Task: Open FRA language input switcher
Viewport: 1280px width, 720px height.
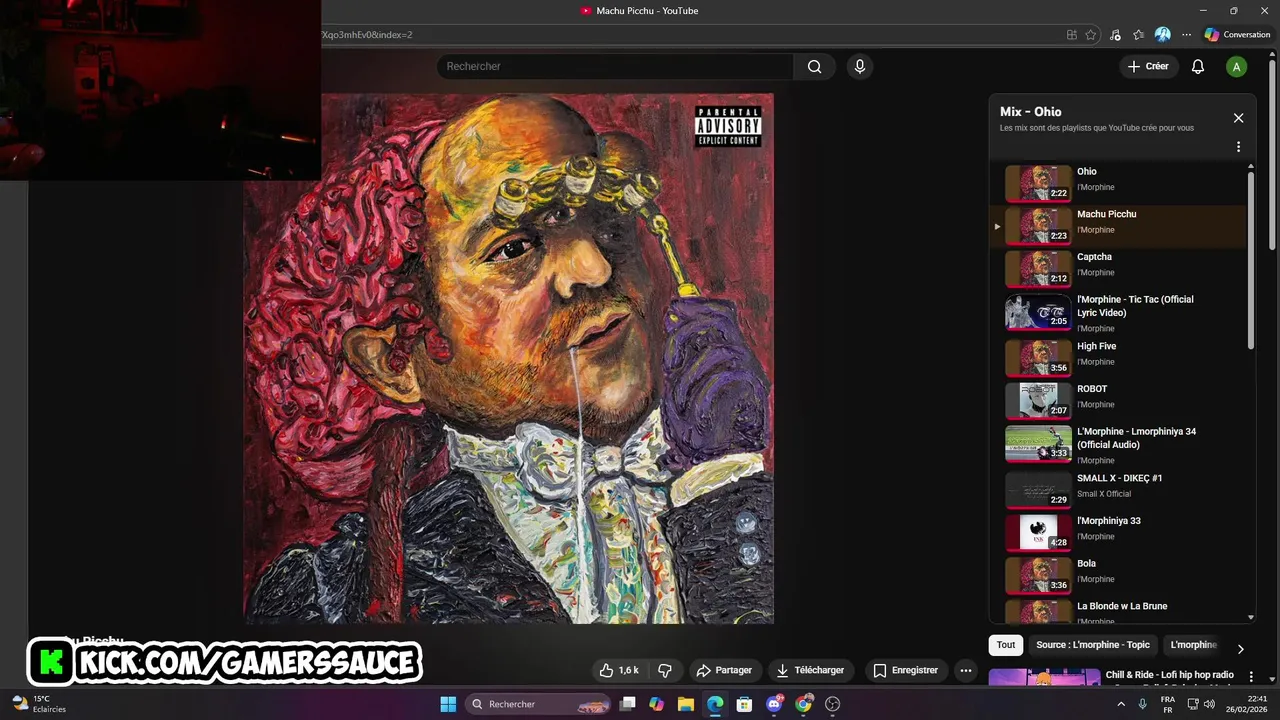Action: [1168, 704]
